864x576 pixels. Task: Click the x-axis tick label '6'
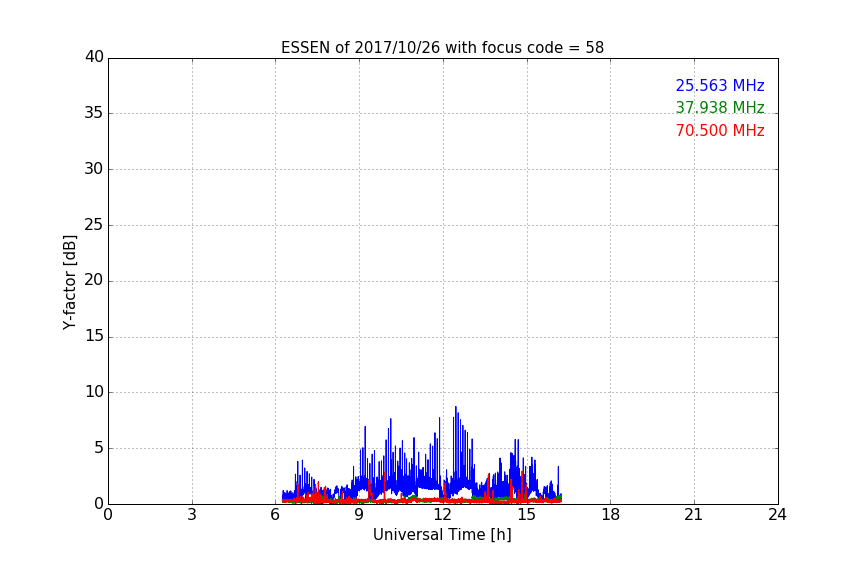(275, 515)
